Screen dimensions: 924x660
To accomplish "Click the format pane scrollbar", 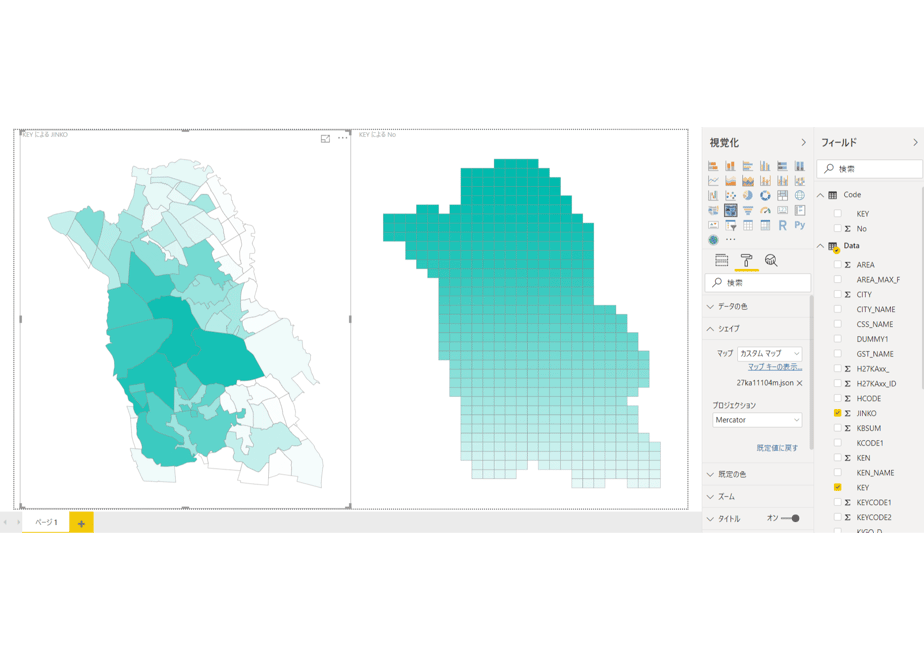I will [x=812, y=371].
